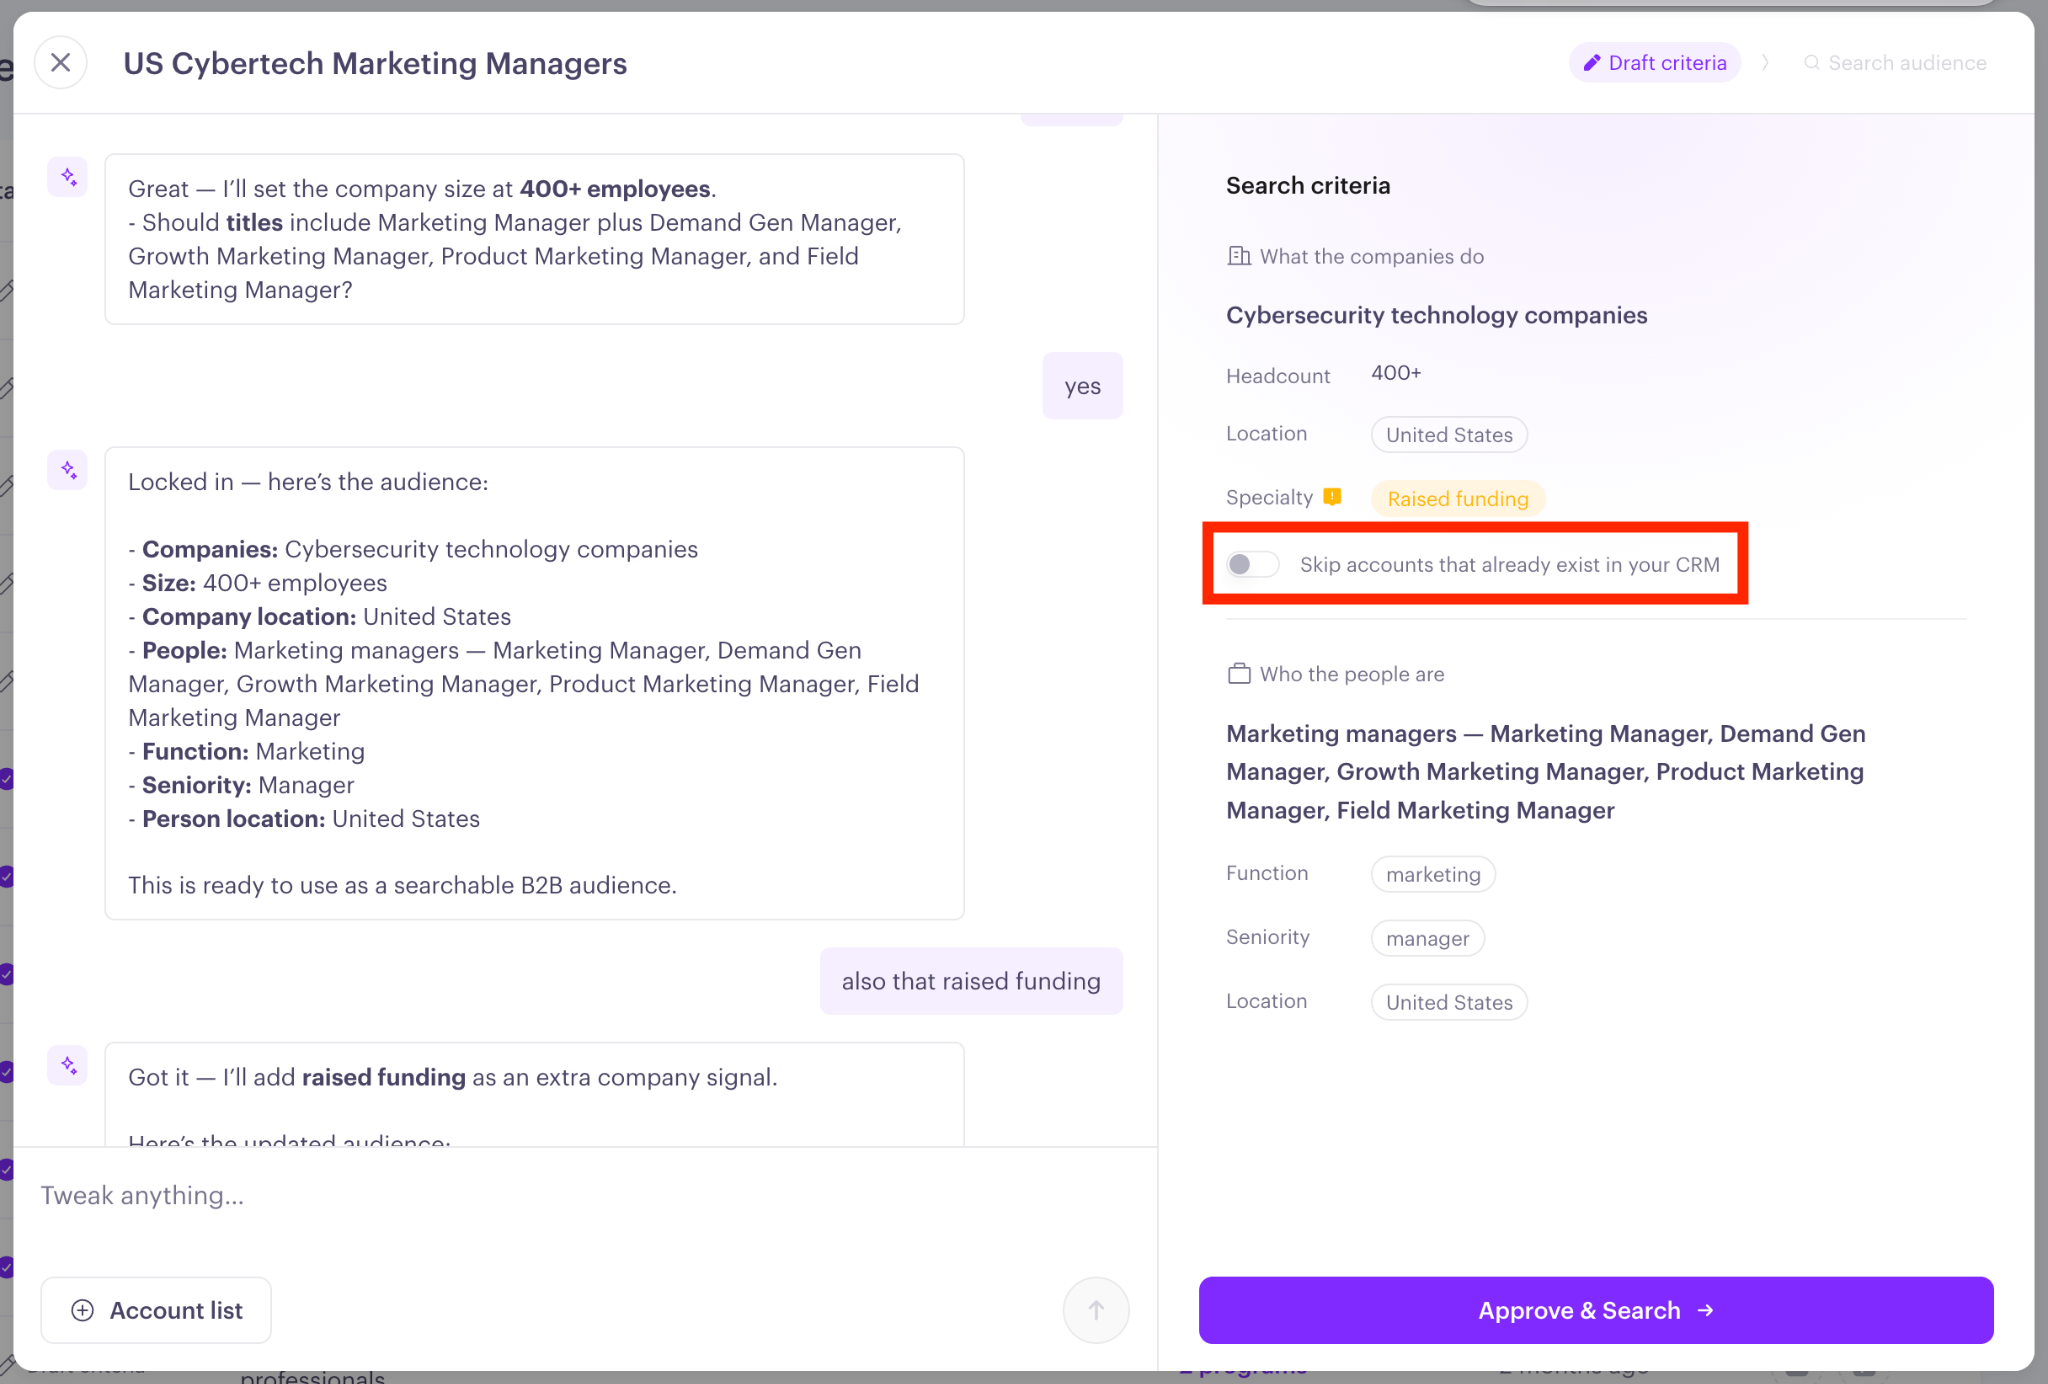Click 'This is ready to use' sentence
Viewport: 2048px width, 1384px height.
402,885
